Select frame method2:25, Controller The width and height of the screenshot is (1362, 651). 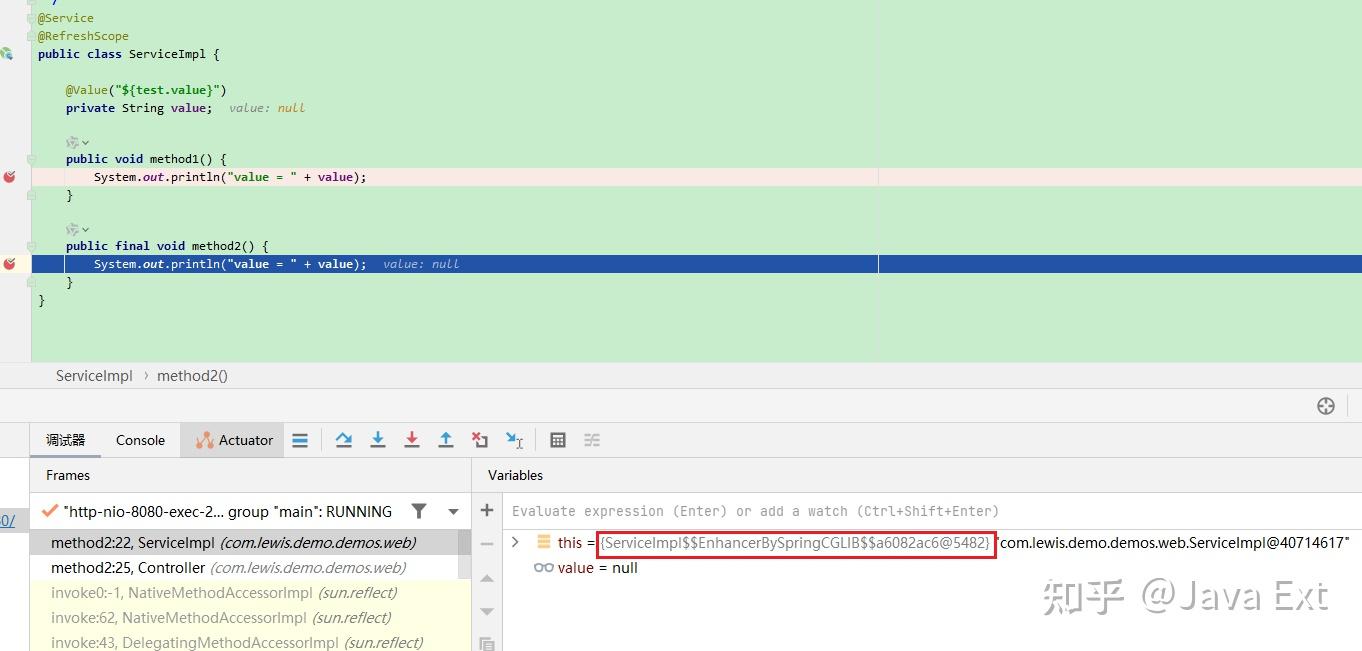pos(244,568)
